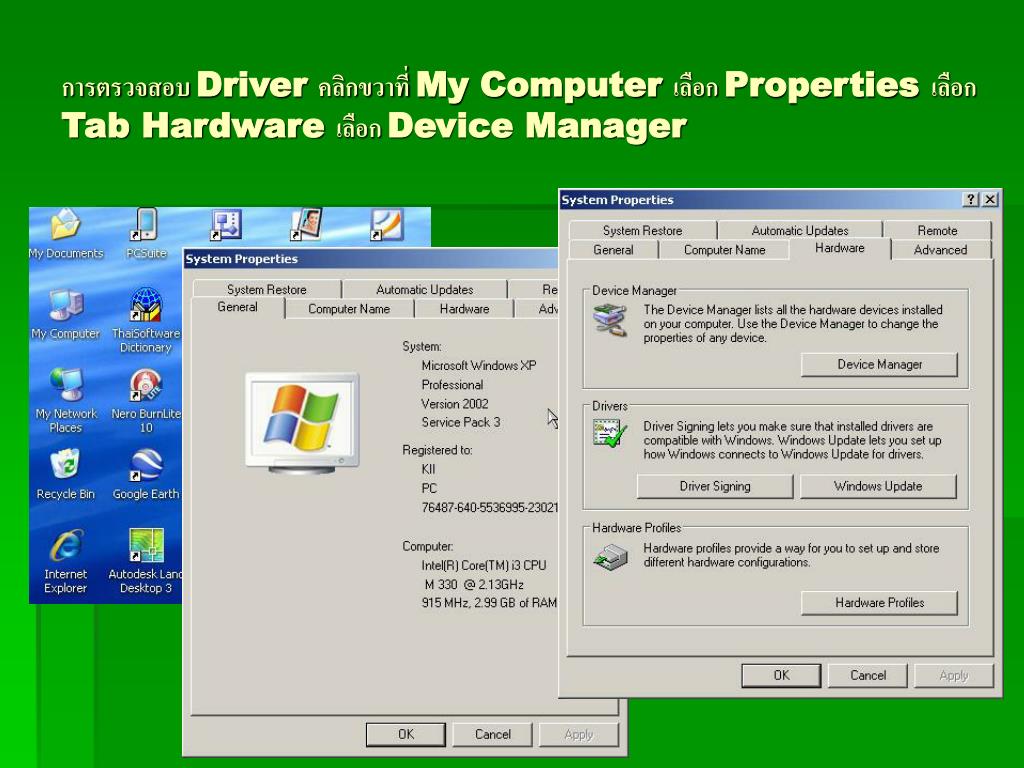This screenshot has height=768, width=1024.
Task: Open Computer Name tab in back dialog
Action: pos(349,309)
